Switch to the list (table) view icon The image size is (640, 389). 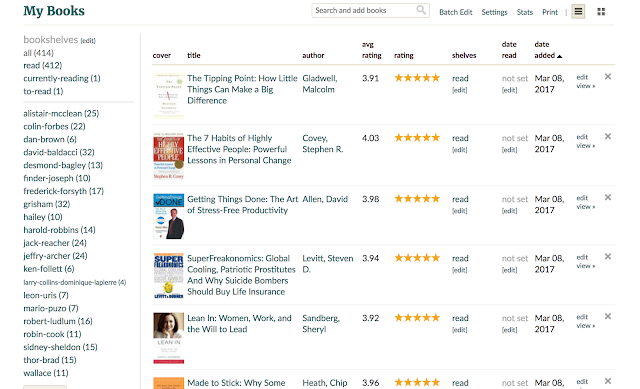click(578, 11)
